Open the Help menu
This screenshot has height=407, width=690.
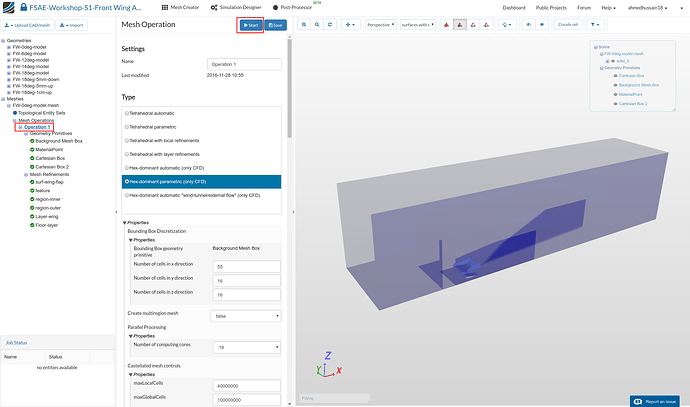(608, 7)
